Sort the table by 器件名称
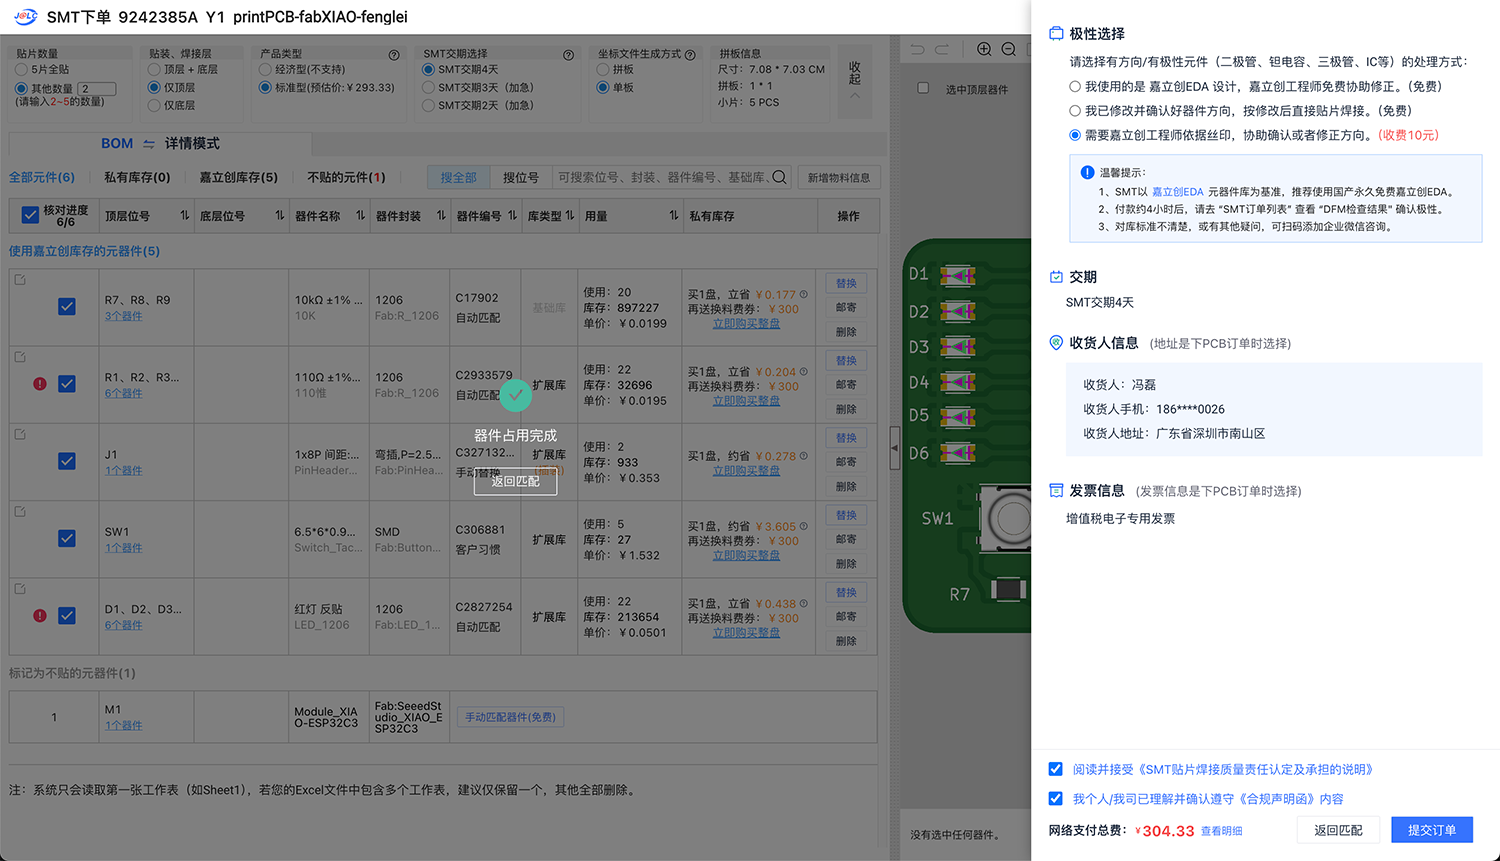 [360, 216]
